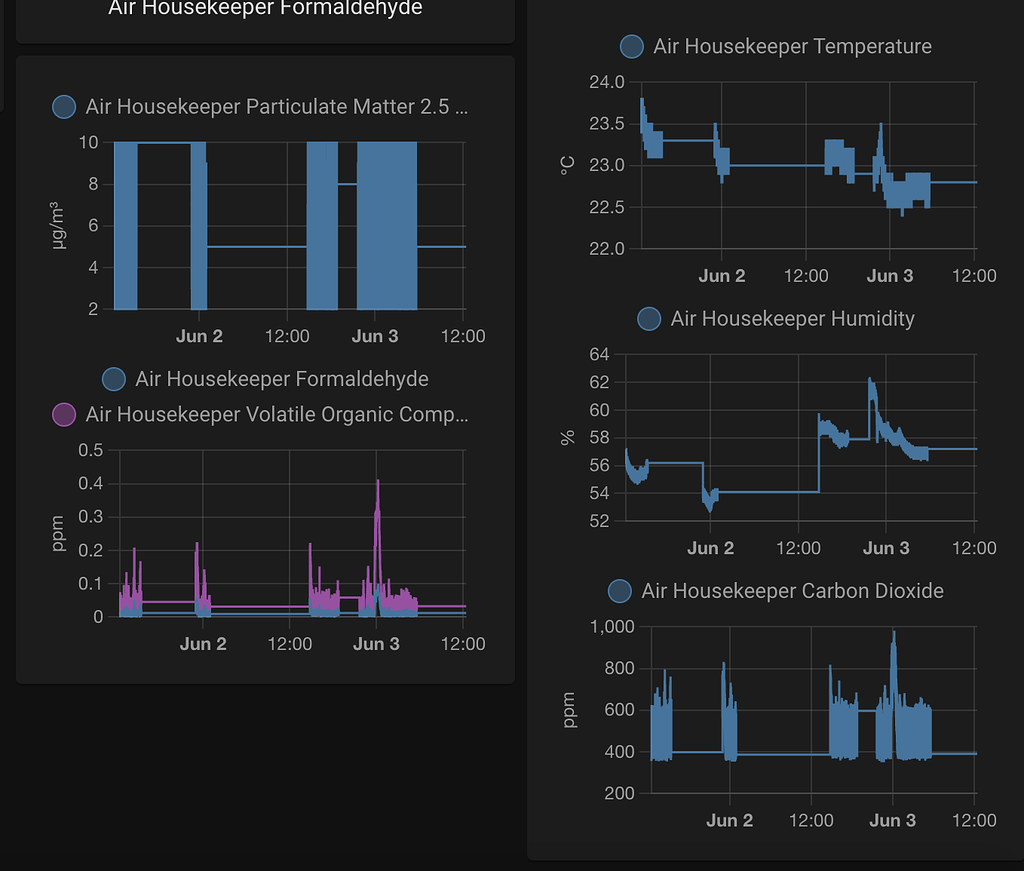Toggle the Particulate Matter 2.5 legend circle
This screenshot has height=871, width=1024.
click(64, 106)
